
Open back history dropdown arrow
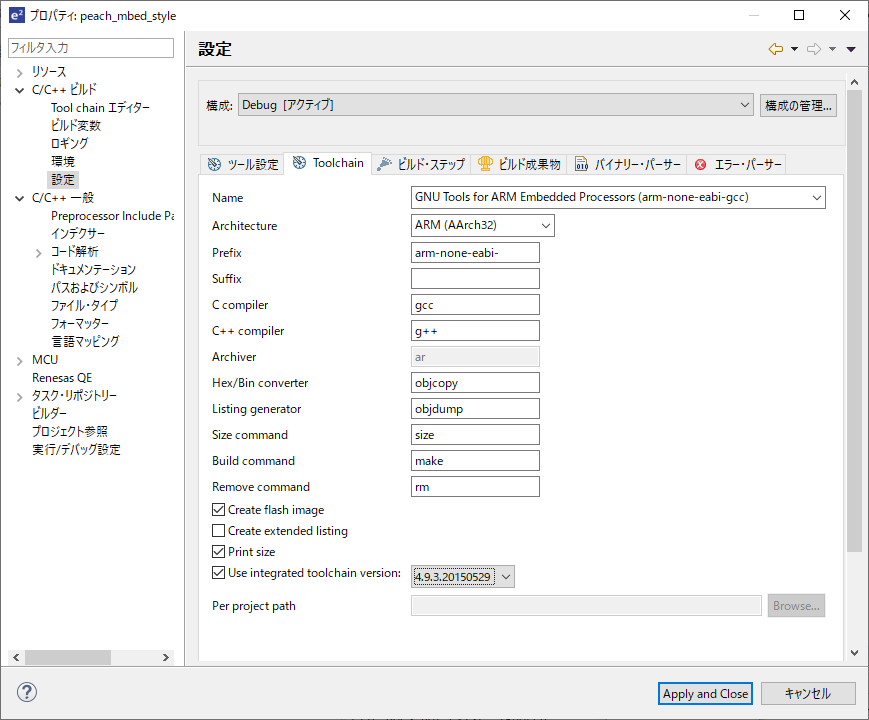click(x=794, y=49)
